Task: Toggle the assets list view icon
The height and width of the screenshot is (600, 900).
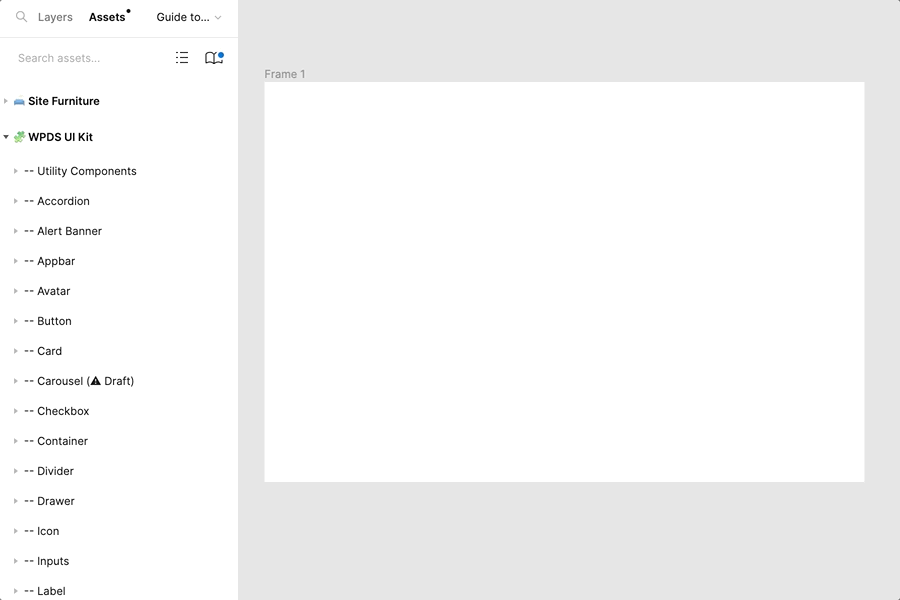Action: pyautogui.click(x=182, y=58)
